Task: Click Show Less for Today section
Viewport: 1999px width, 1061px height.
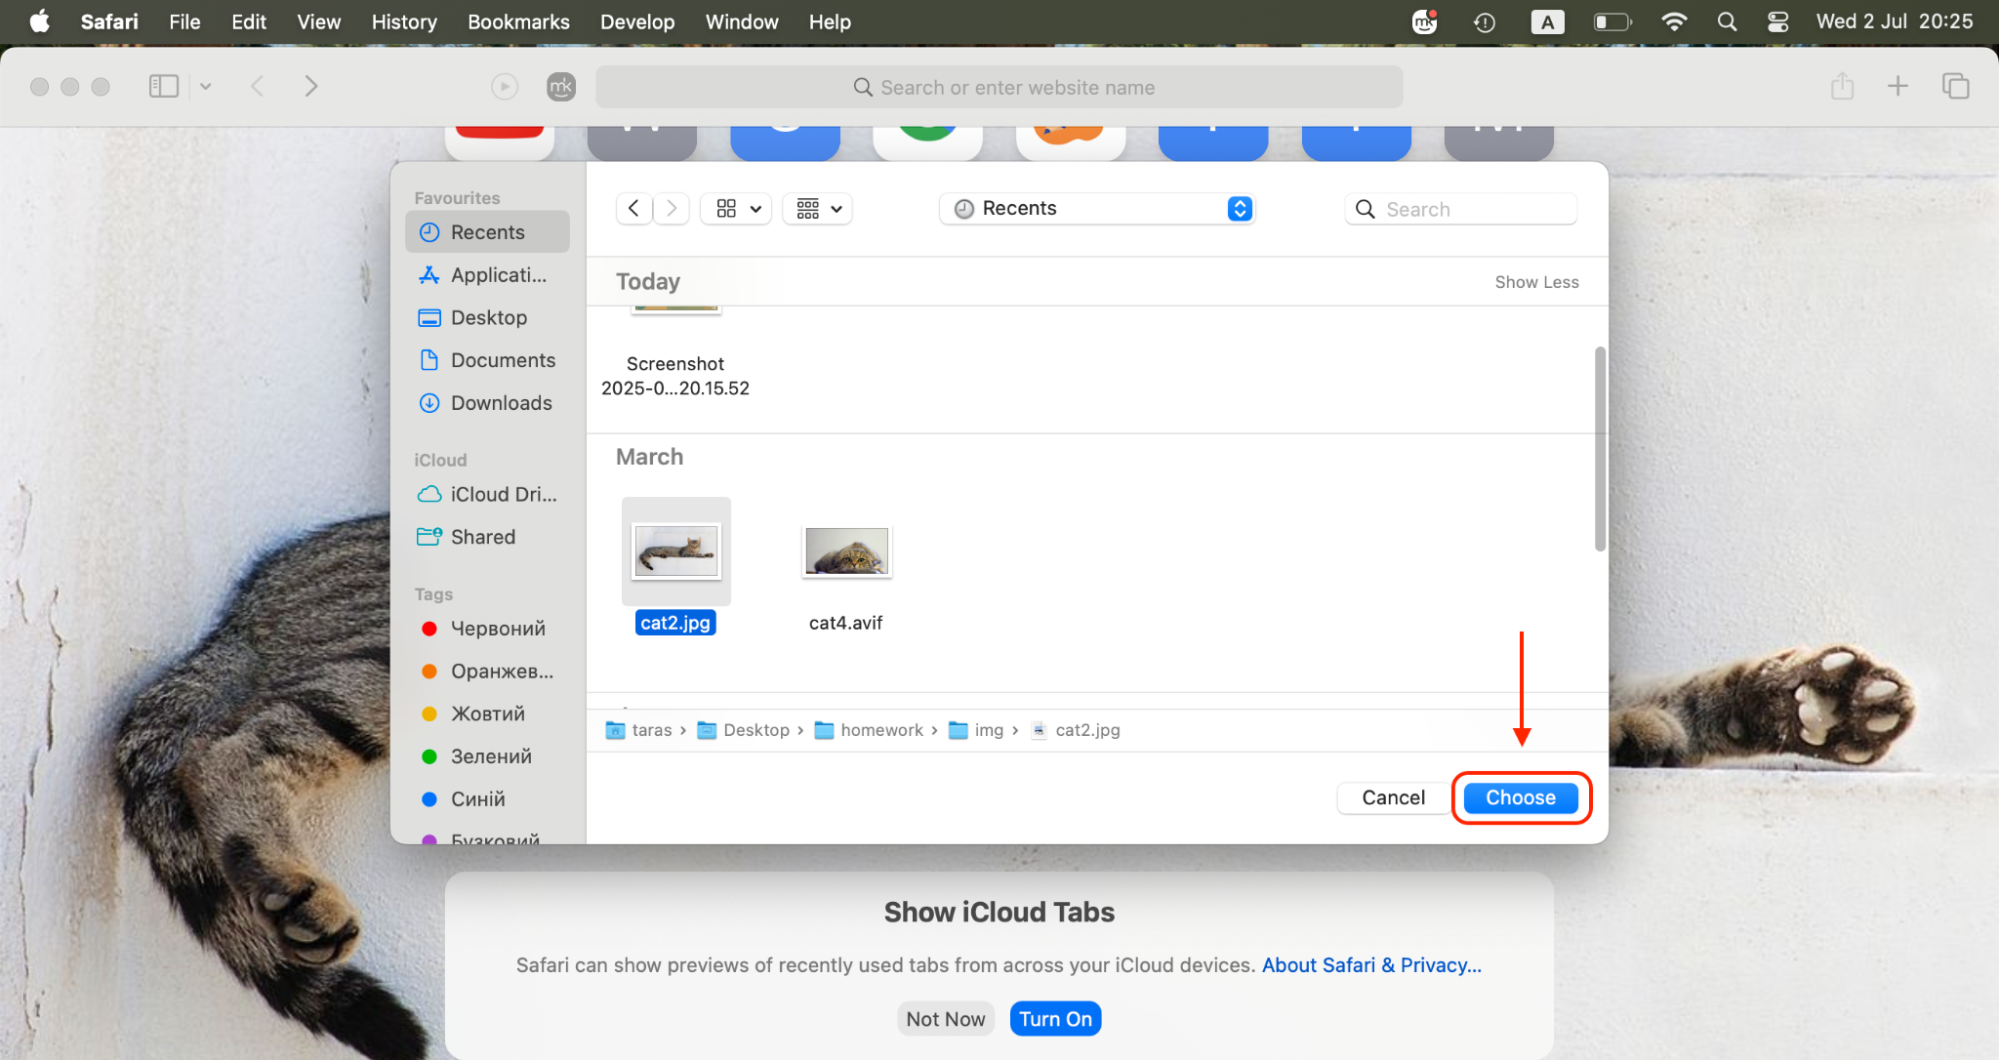Action: point(1536,281)
